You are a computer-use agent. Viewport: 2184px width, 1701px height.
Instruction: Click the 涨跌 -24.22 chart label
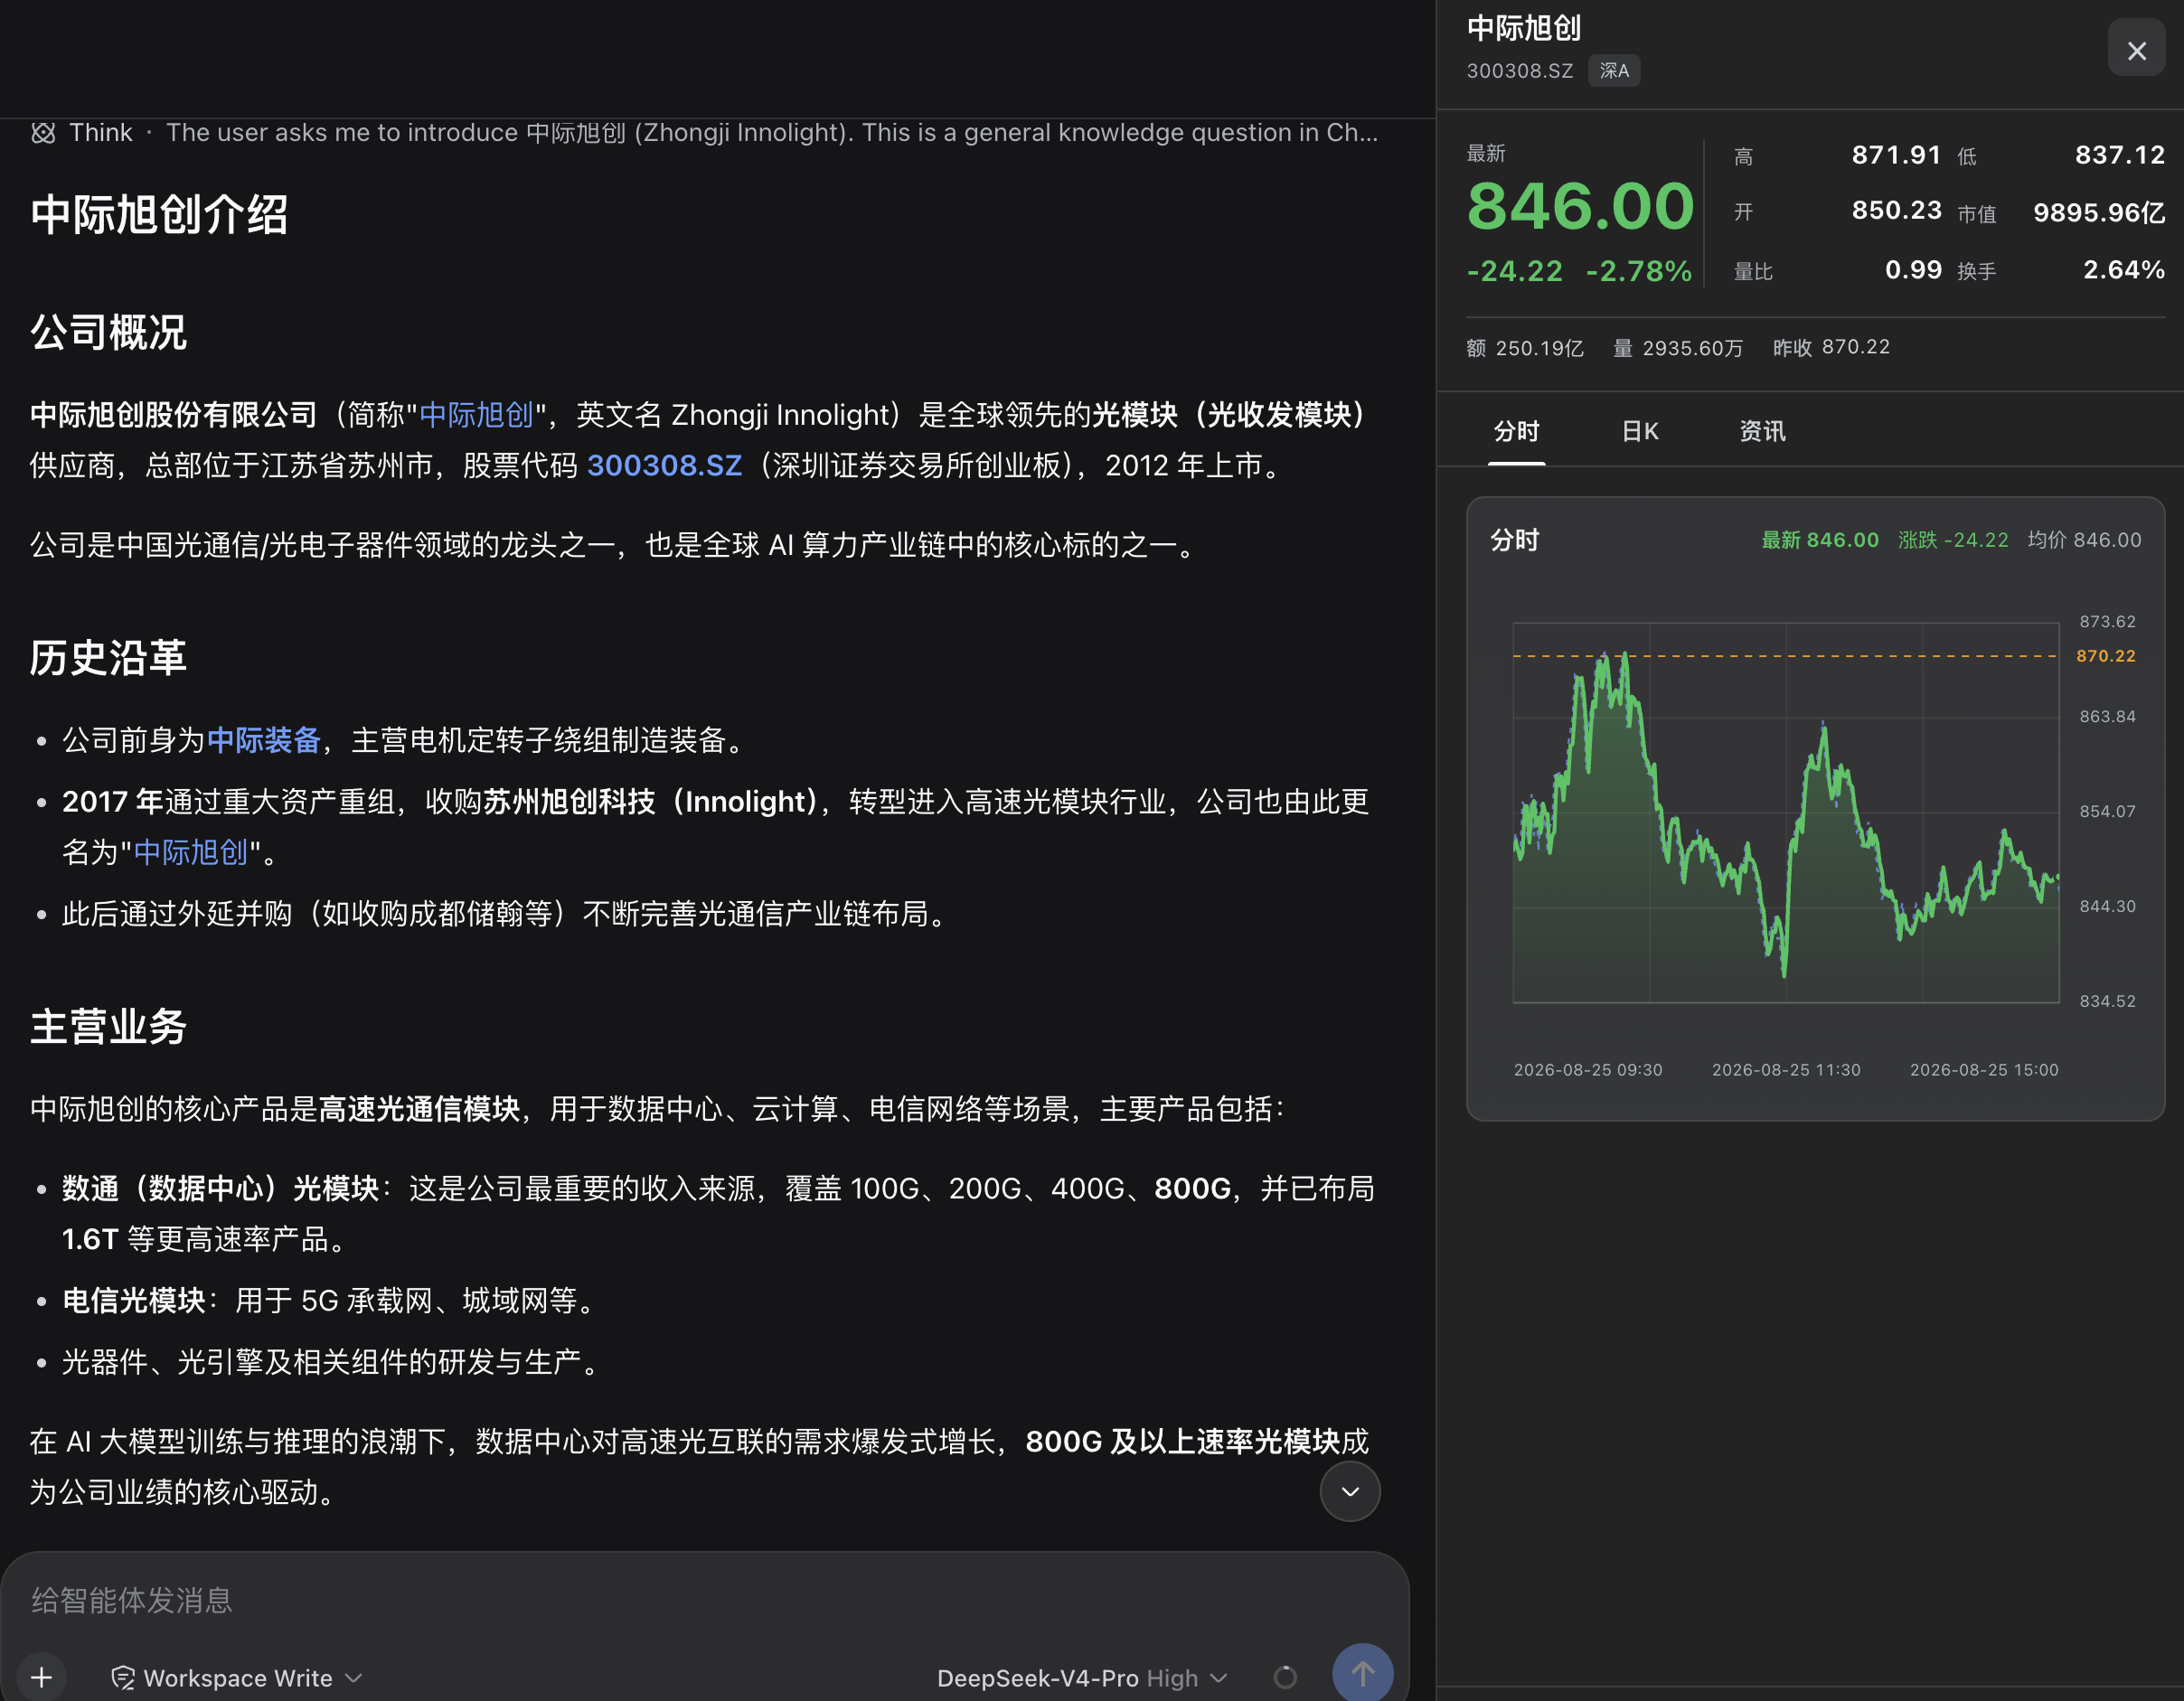pos(1953,540)
